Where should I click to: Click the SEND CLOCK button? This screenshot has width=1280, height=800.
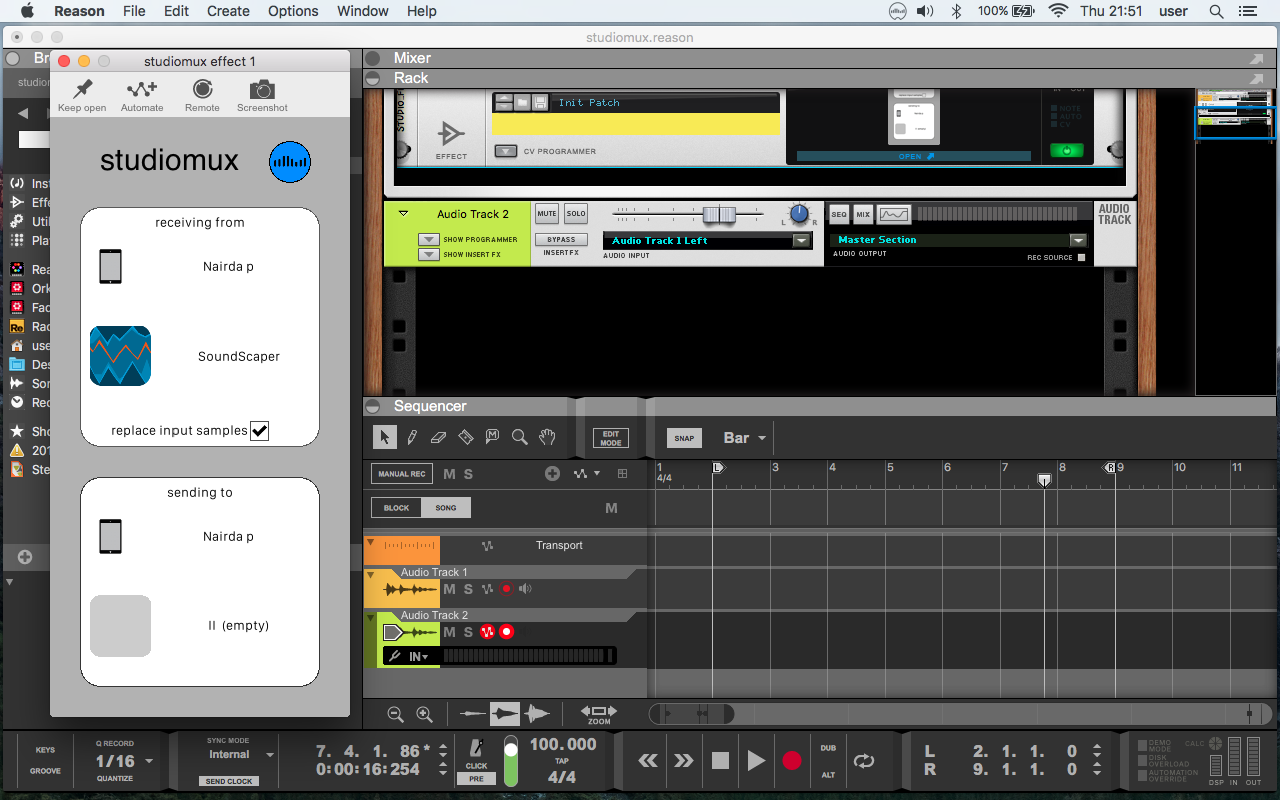[x=229, y=781]
